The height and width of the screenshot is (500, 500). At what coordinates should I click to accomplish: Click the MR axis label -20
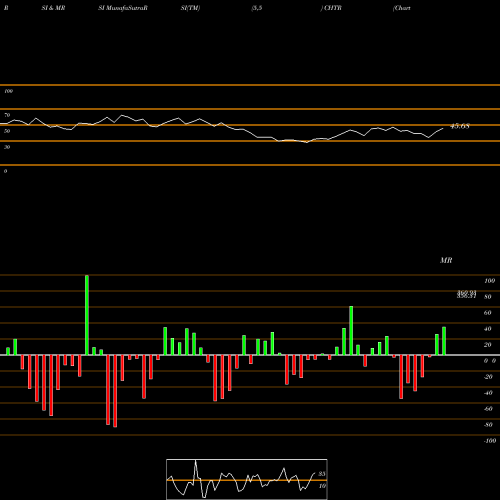pos(488,377)
